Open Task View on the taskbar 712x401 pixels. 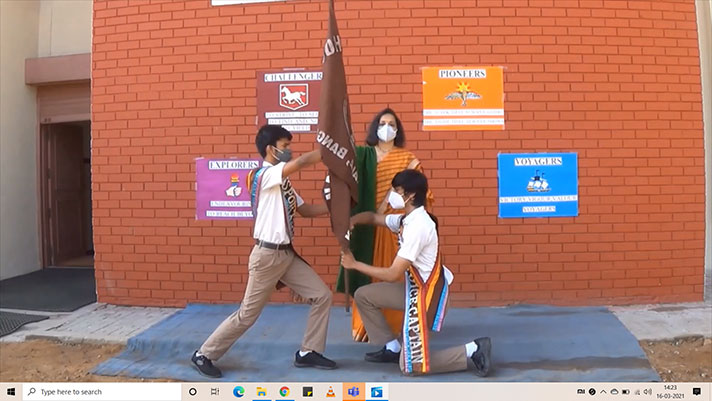216,392
